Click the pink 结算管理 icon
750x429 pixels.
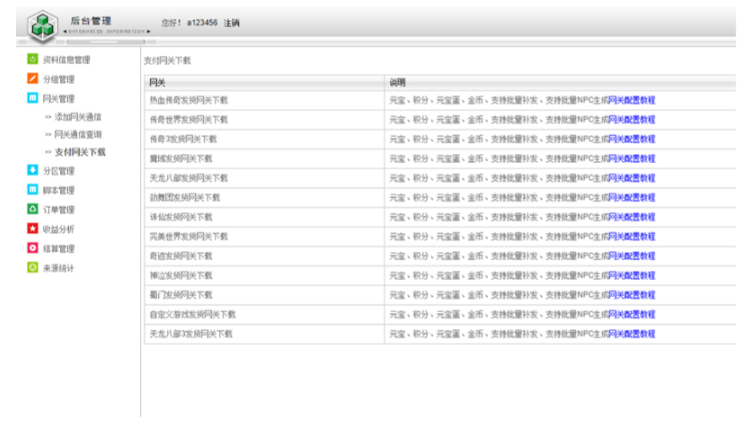tap(33, 248)
